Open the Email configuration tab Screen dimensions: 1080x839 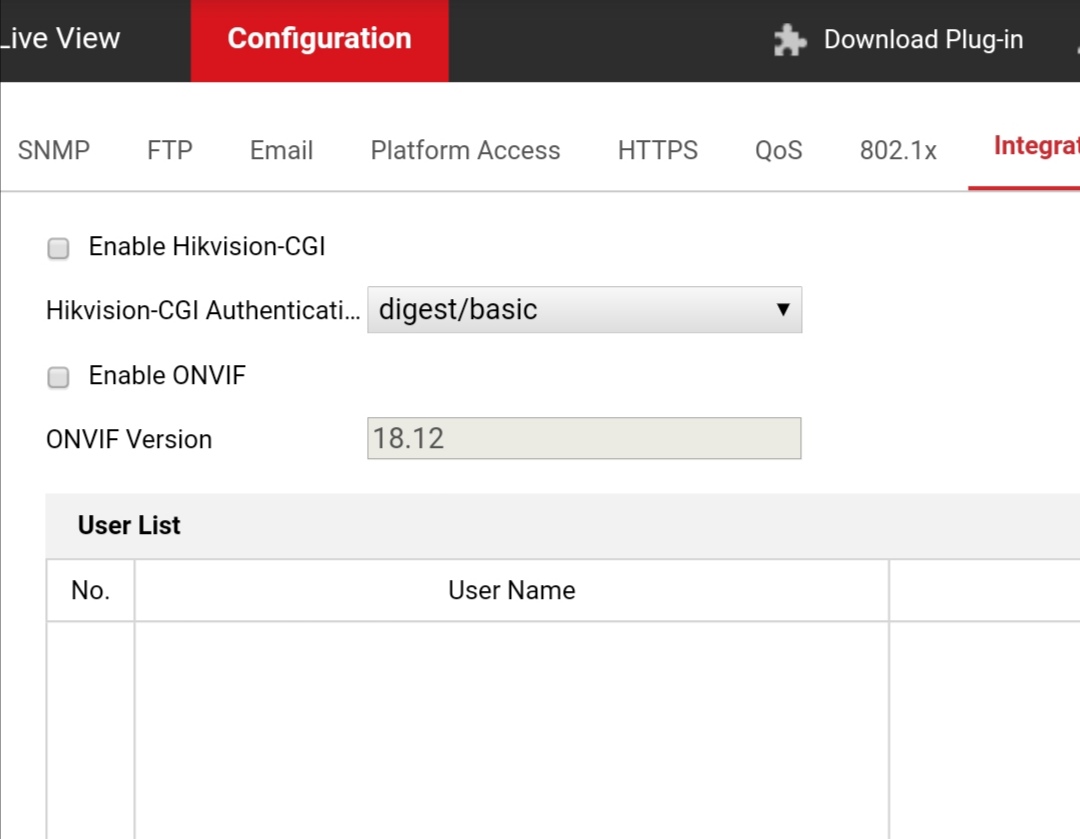[280, 150]
